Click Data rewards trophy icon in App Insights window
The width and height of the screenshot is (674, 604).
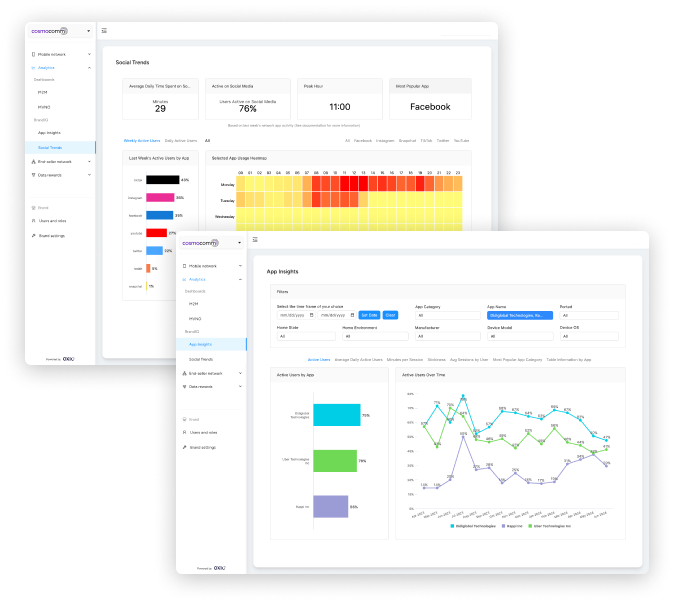(x=184, y=386)
